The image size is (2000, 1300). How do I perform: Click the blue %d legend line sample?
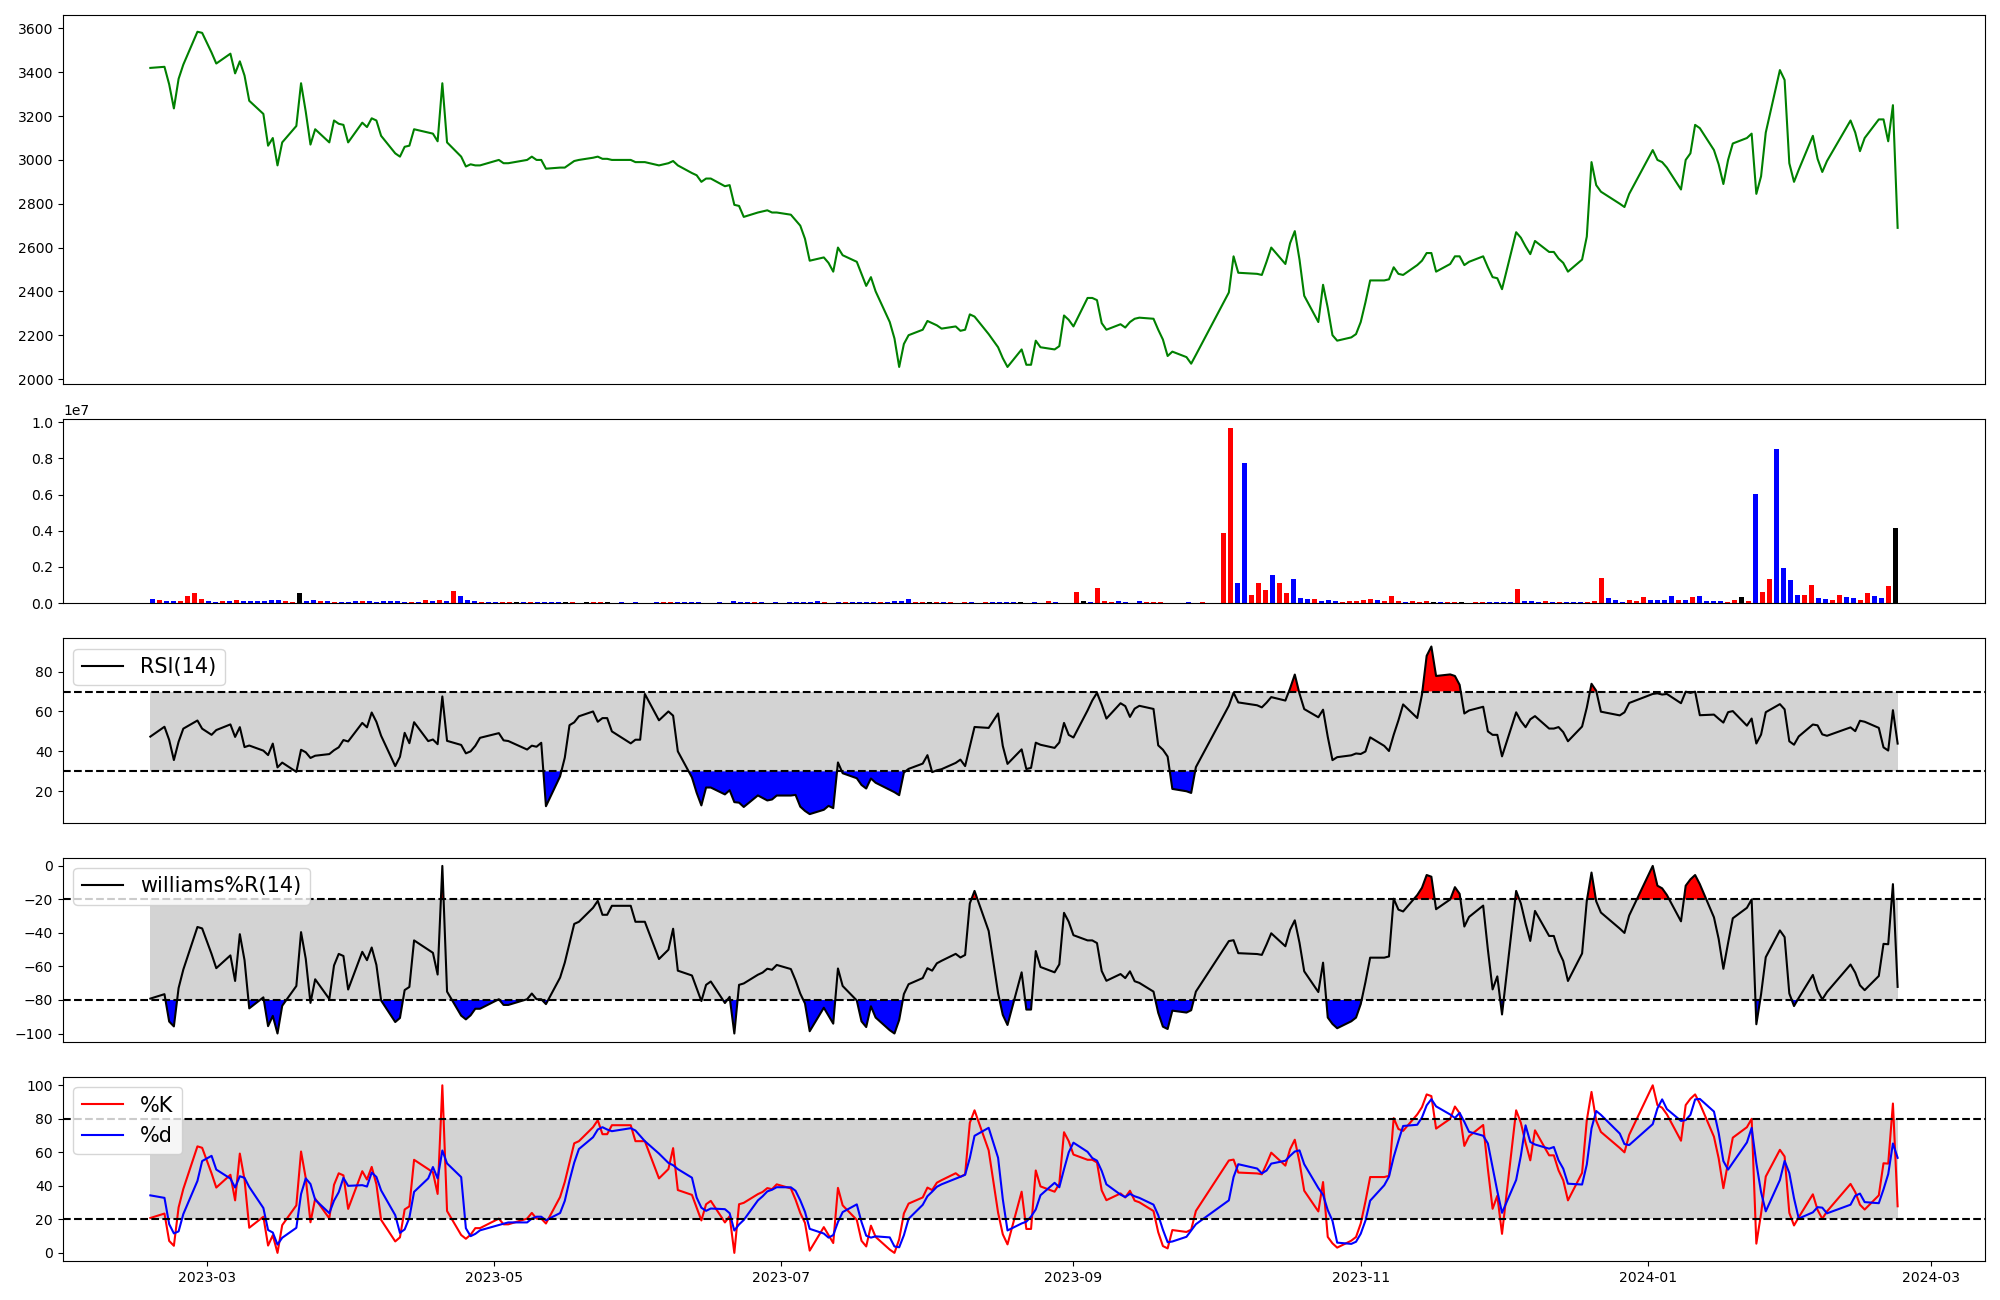click(102, 1135)
